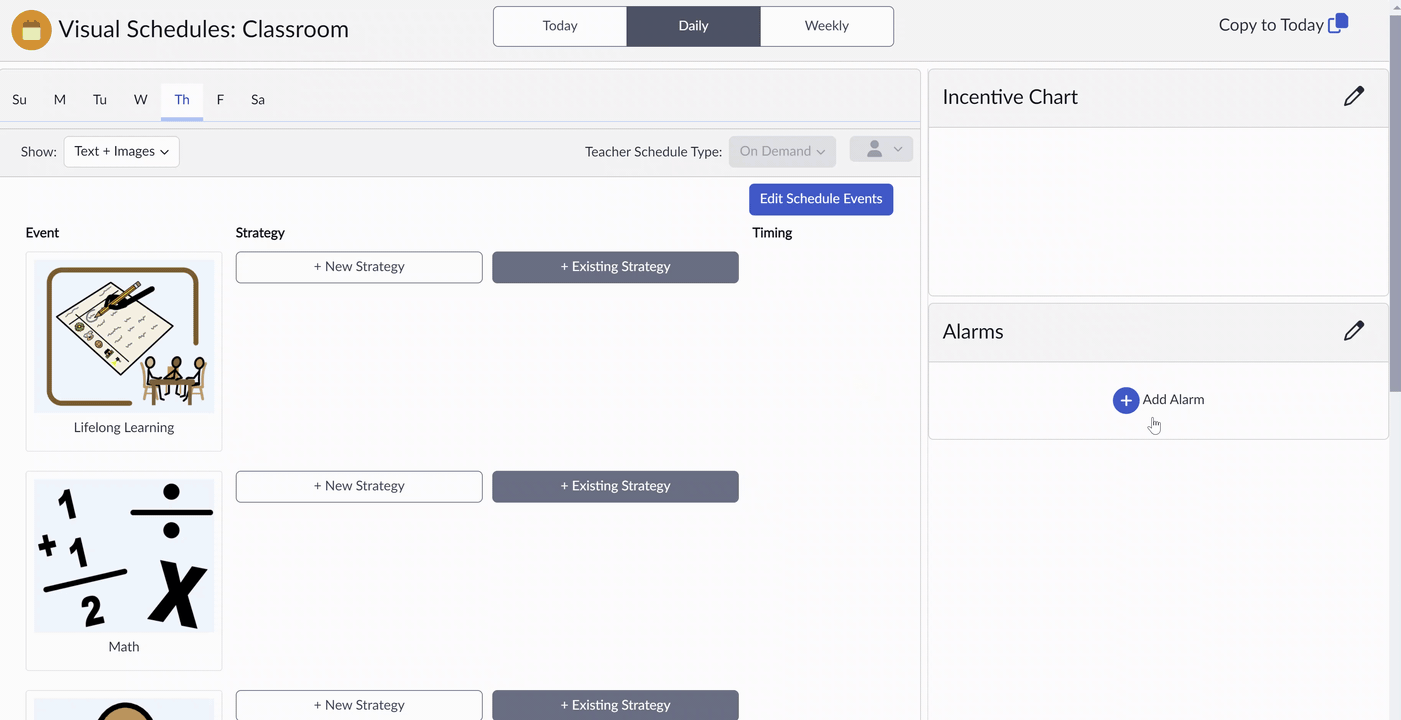Click the Math caption text
The image size is (1401, 720).
(124, 647)
